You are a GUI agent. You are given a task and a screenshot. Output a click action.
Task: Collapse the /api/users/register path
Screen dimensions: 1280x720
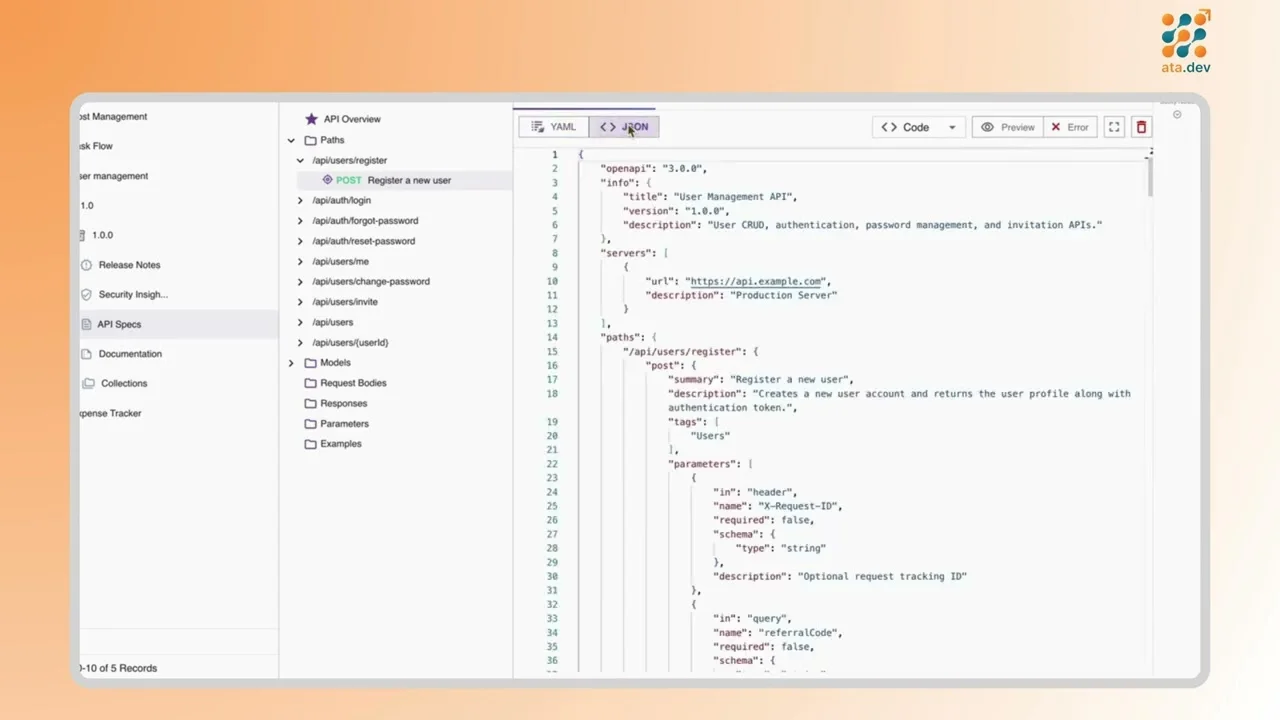pos(300,160)
